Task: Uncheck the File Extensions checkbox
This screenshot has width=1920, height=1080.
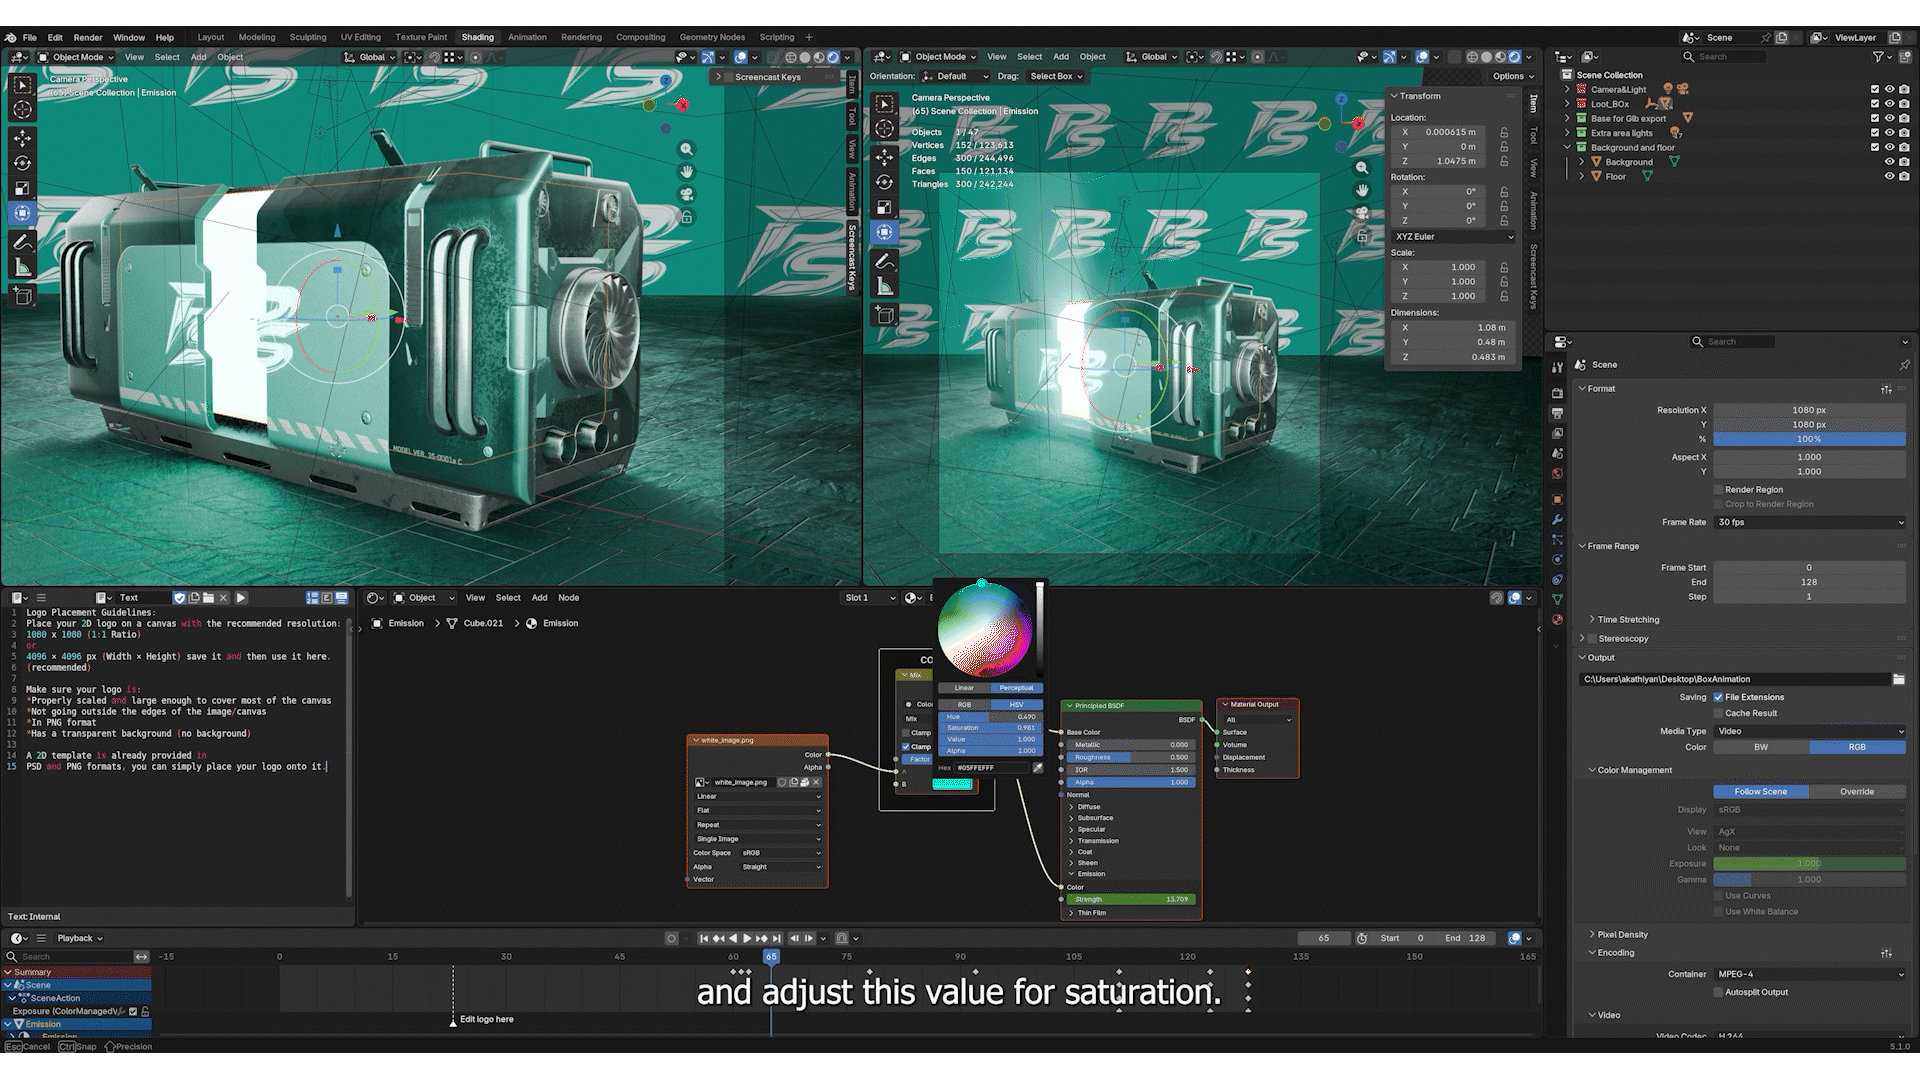Action: coord(1718,697)
